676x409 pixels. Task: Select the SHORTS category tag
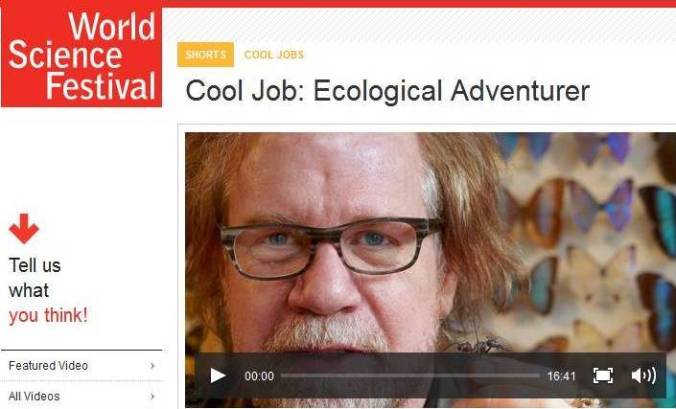(x=206, y=55)
